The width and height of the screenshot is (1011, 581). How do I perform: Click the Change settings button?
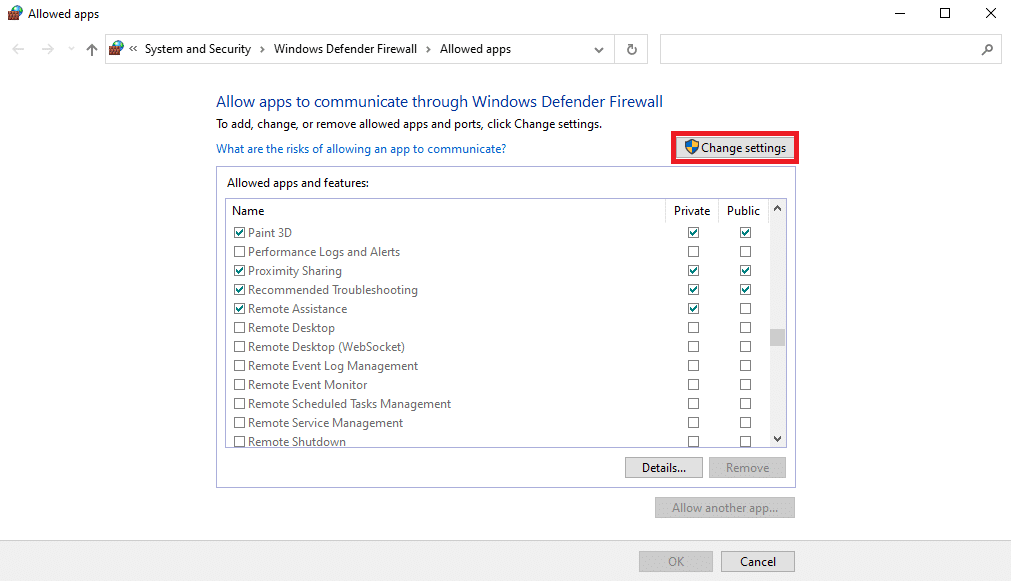[x=735, y=148]
